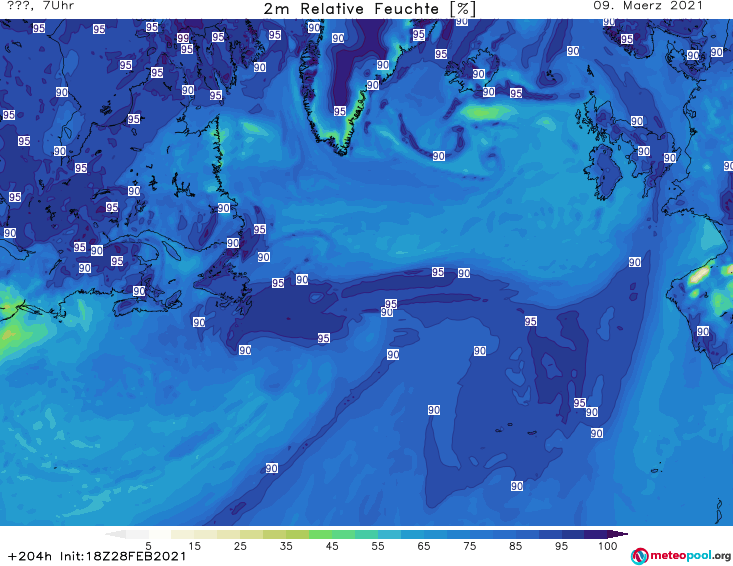
Task: Click legend tick value "15"
Action: click(194, 546)
